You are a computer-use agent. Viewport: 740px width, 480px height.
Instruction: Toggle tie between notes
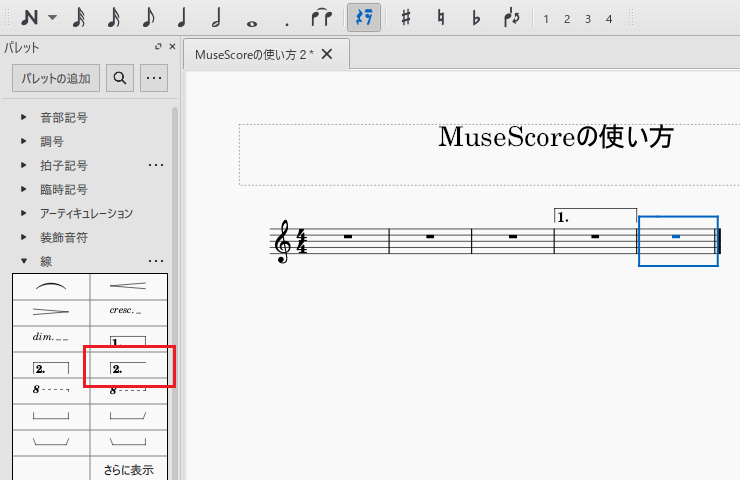[x=321, y=18]
